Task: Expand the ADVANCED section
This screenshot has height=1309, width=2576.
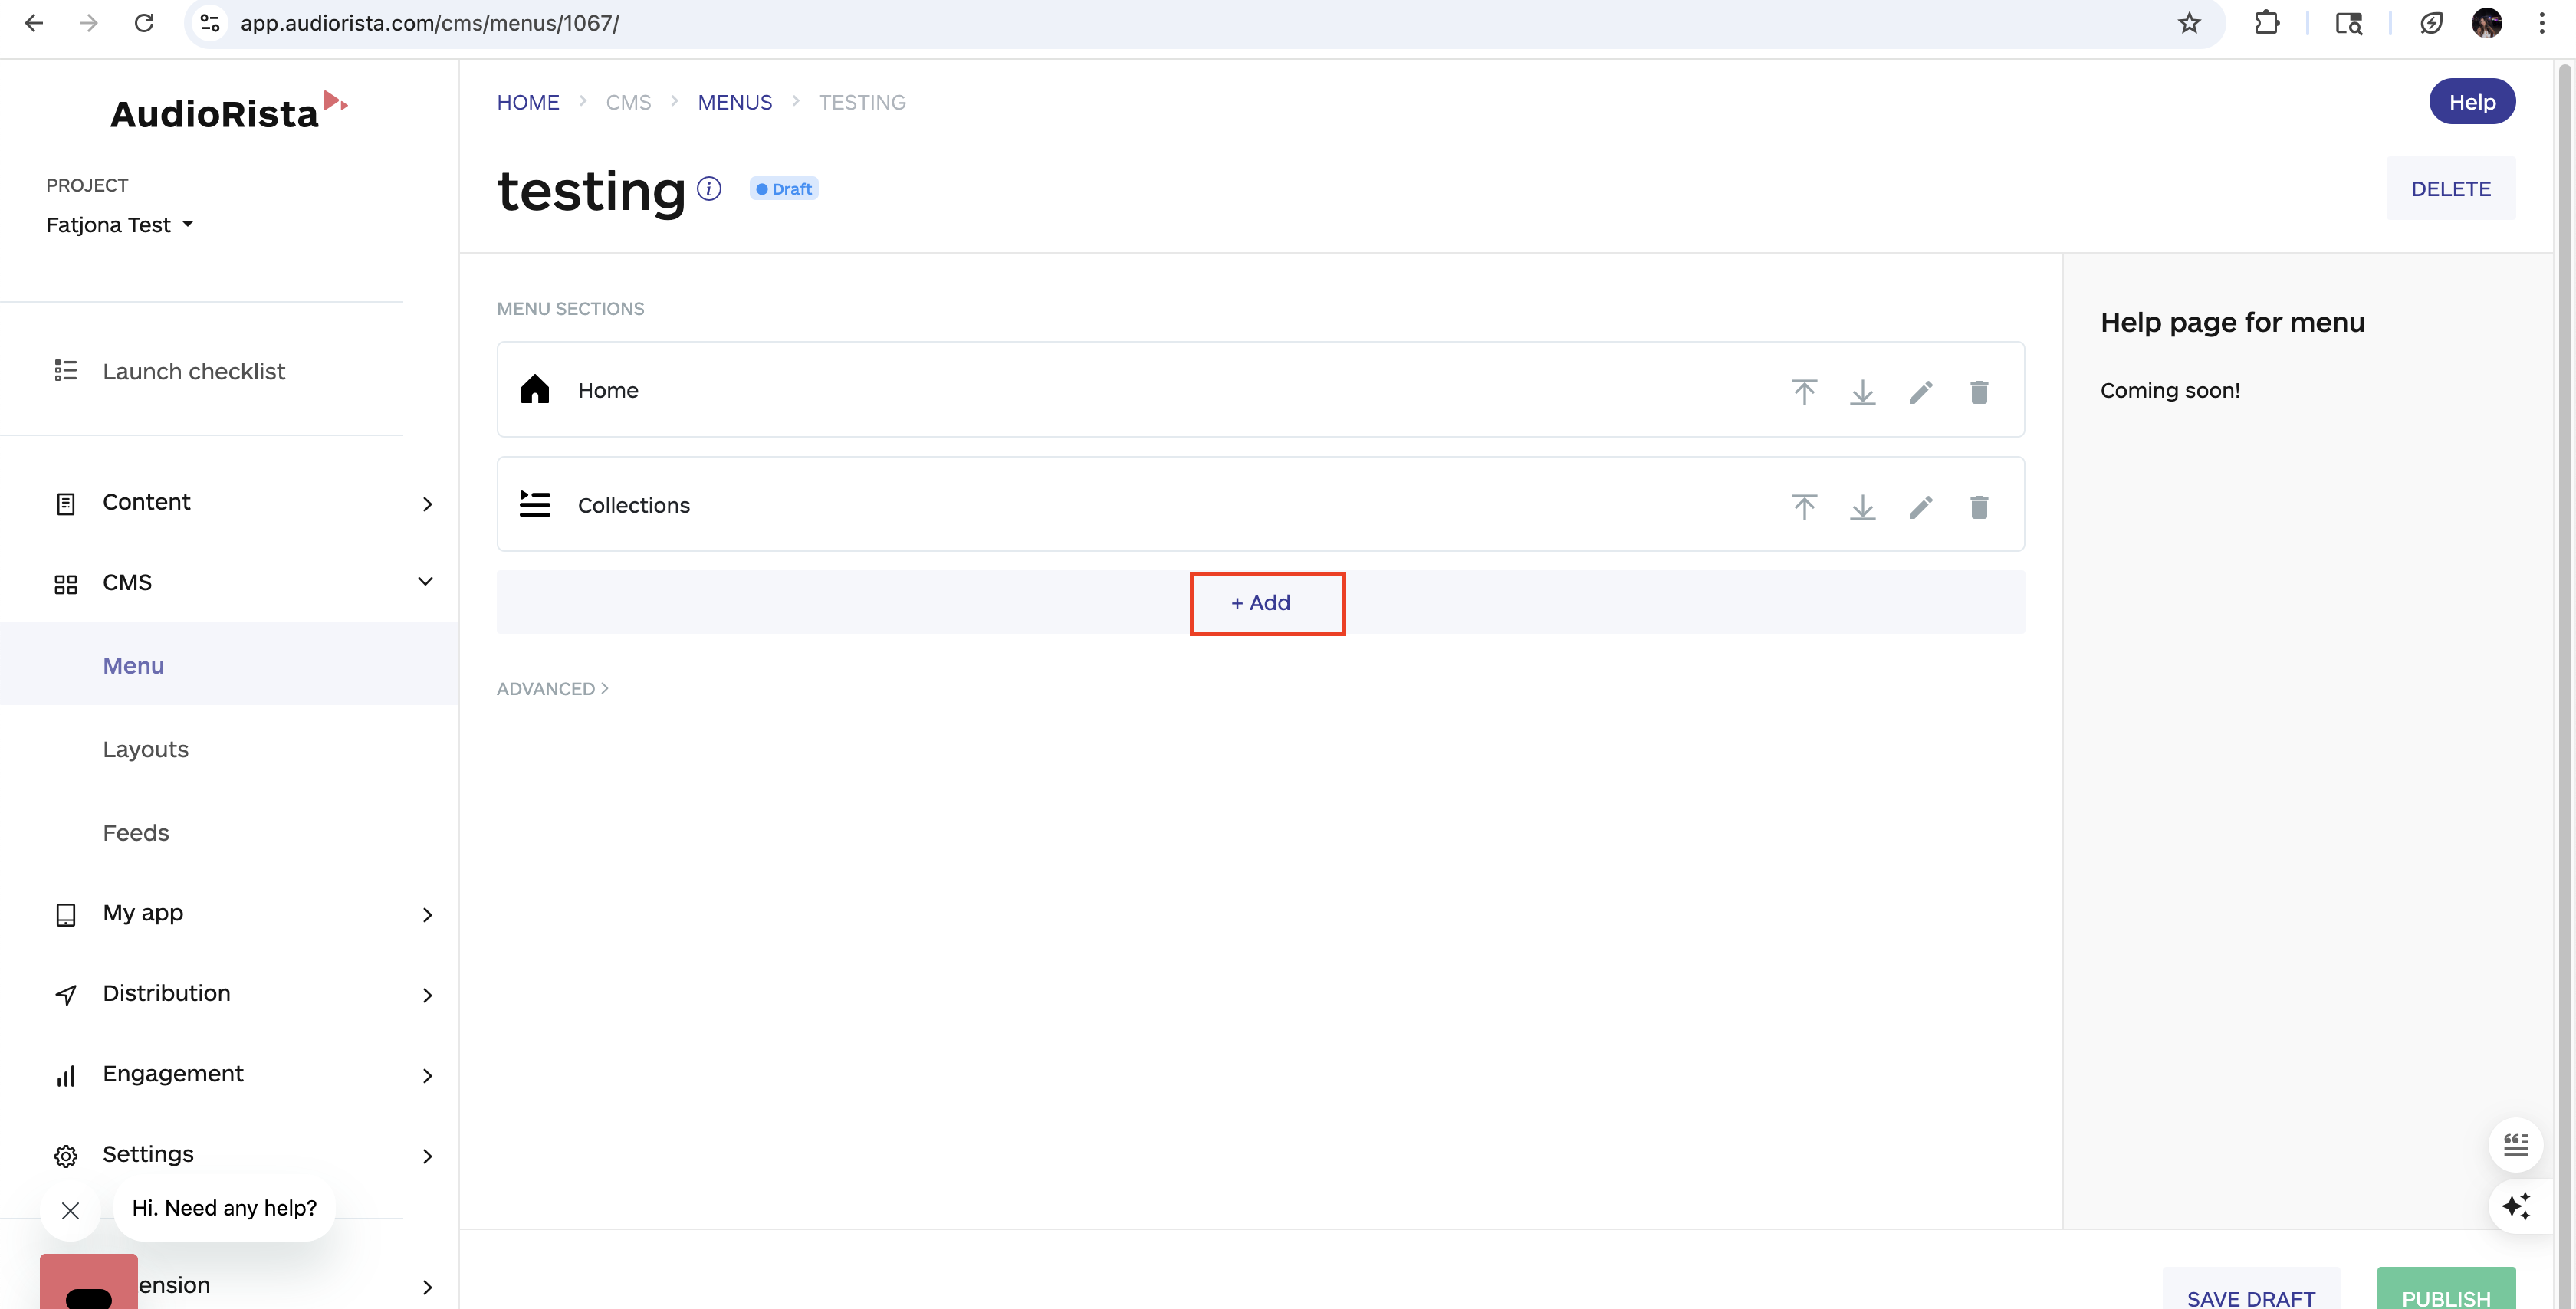Action: tap(551, 688)
